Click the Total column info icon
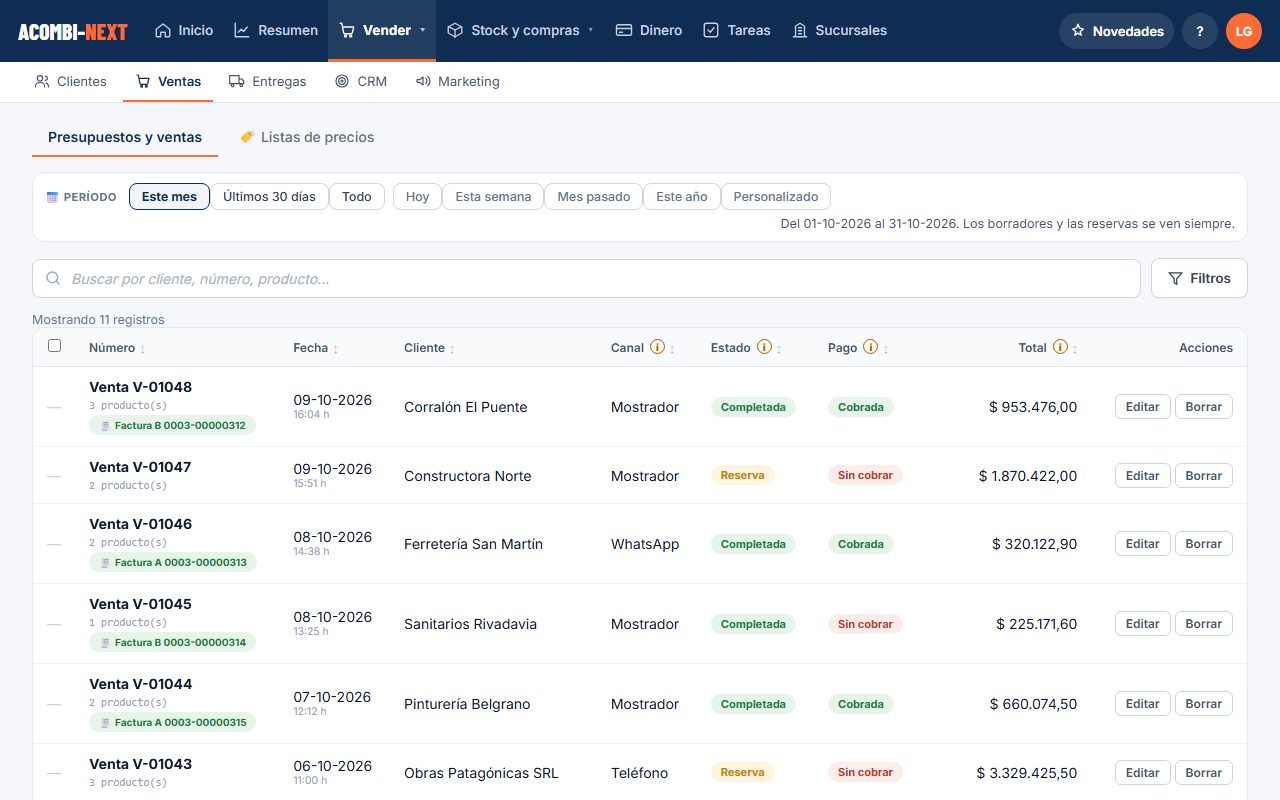Image resolution: width=1280 pixels, height=800 pixels. [x=1060, y=347]
